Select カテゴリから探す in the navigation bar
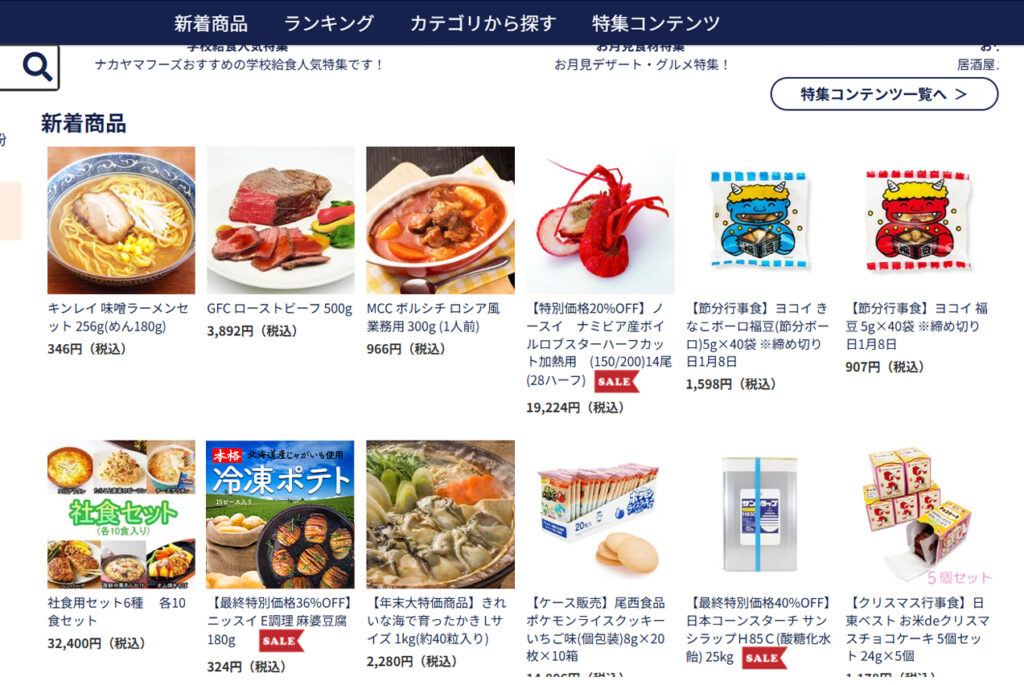This screenshot has width=1024, height=685. [483, 24]
